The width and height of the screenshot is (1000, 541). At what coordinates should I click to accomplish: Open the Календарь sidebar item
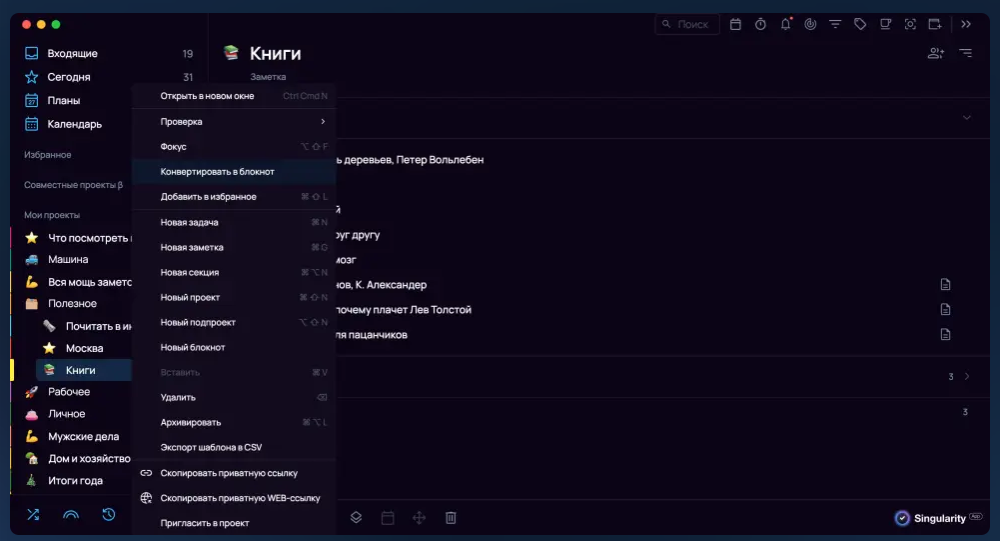74,124
